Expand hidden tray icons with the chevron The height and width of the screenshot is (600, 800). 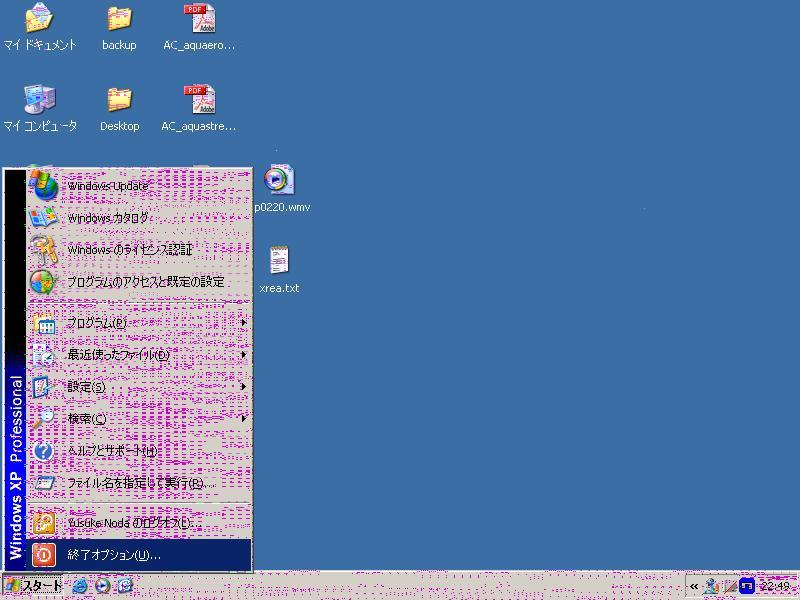tap(694, 586)
